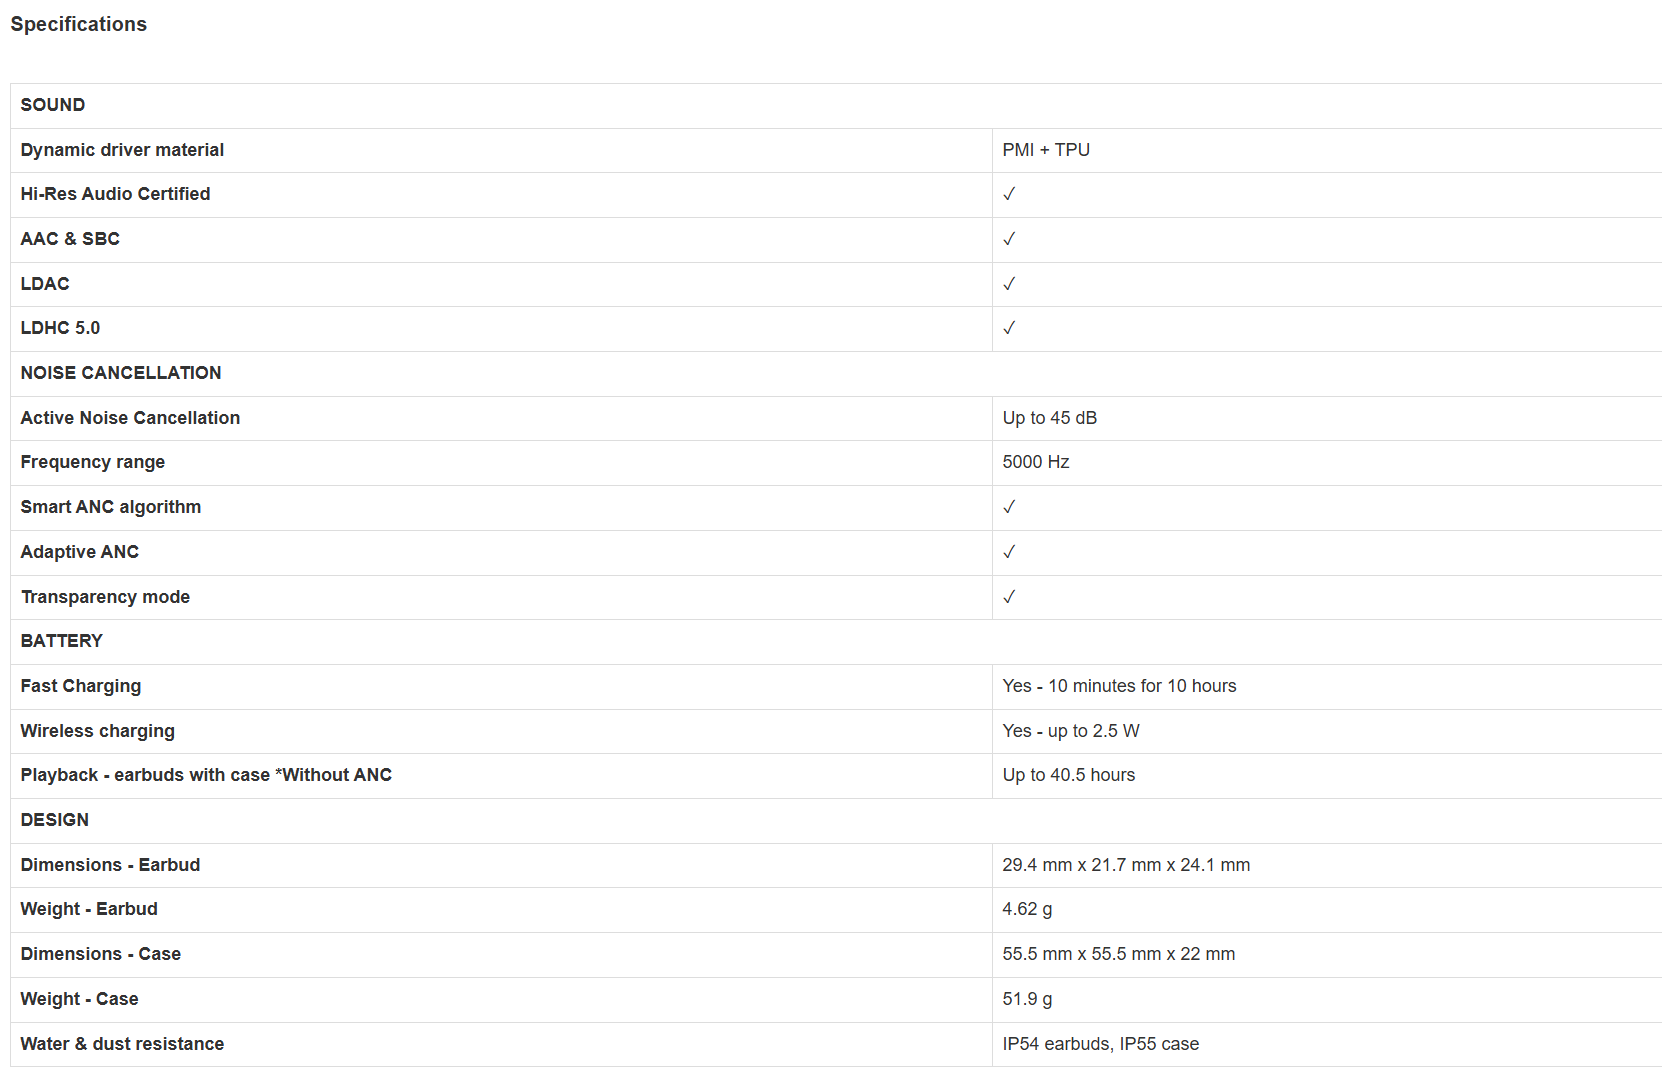Click the Hi-Res Audio Certified checkmark
The height and width of the screenshot is (1069, 1662).
pyautogui.click(x=1009, y=194)
